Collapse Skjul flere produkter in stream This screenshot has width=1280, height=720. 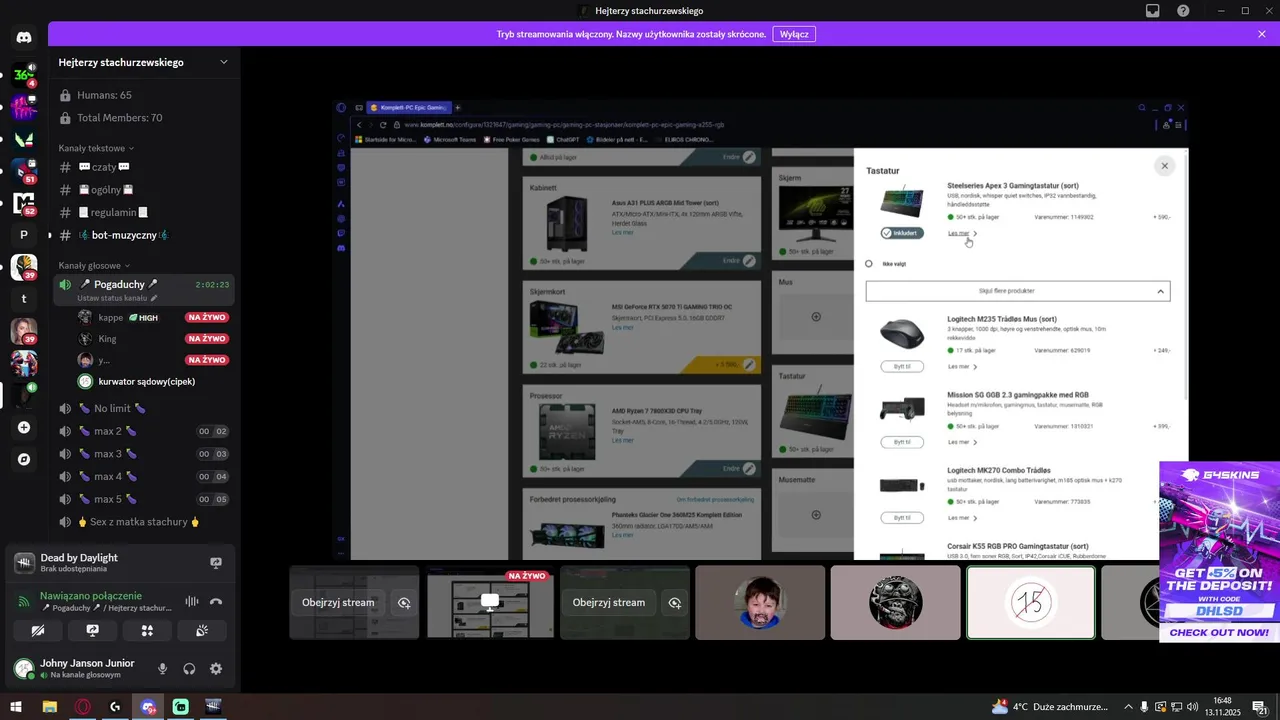click(1018, 291)
